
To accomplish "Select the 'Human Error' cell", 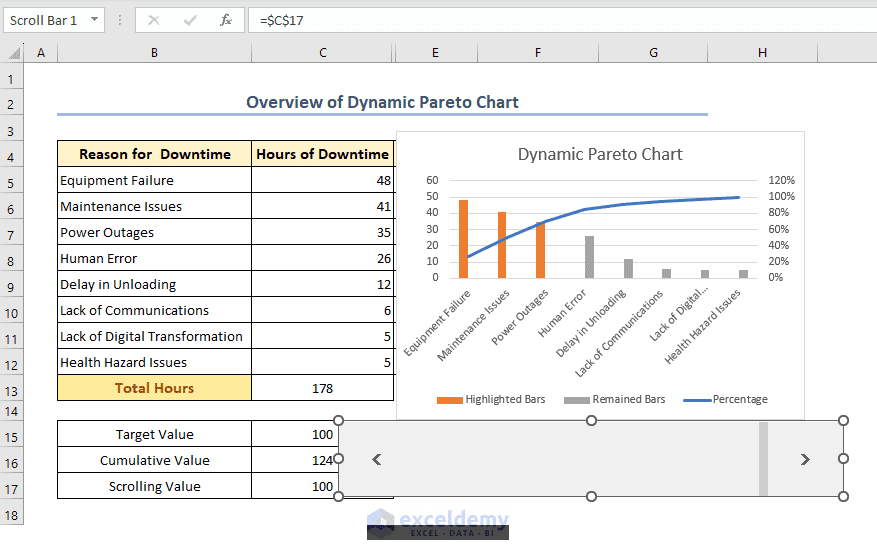I will (154, 258).
